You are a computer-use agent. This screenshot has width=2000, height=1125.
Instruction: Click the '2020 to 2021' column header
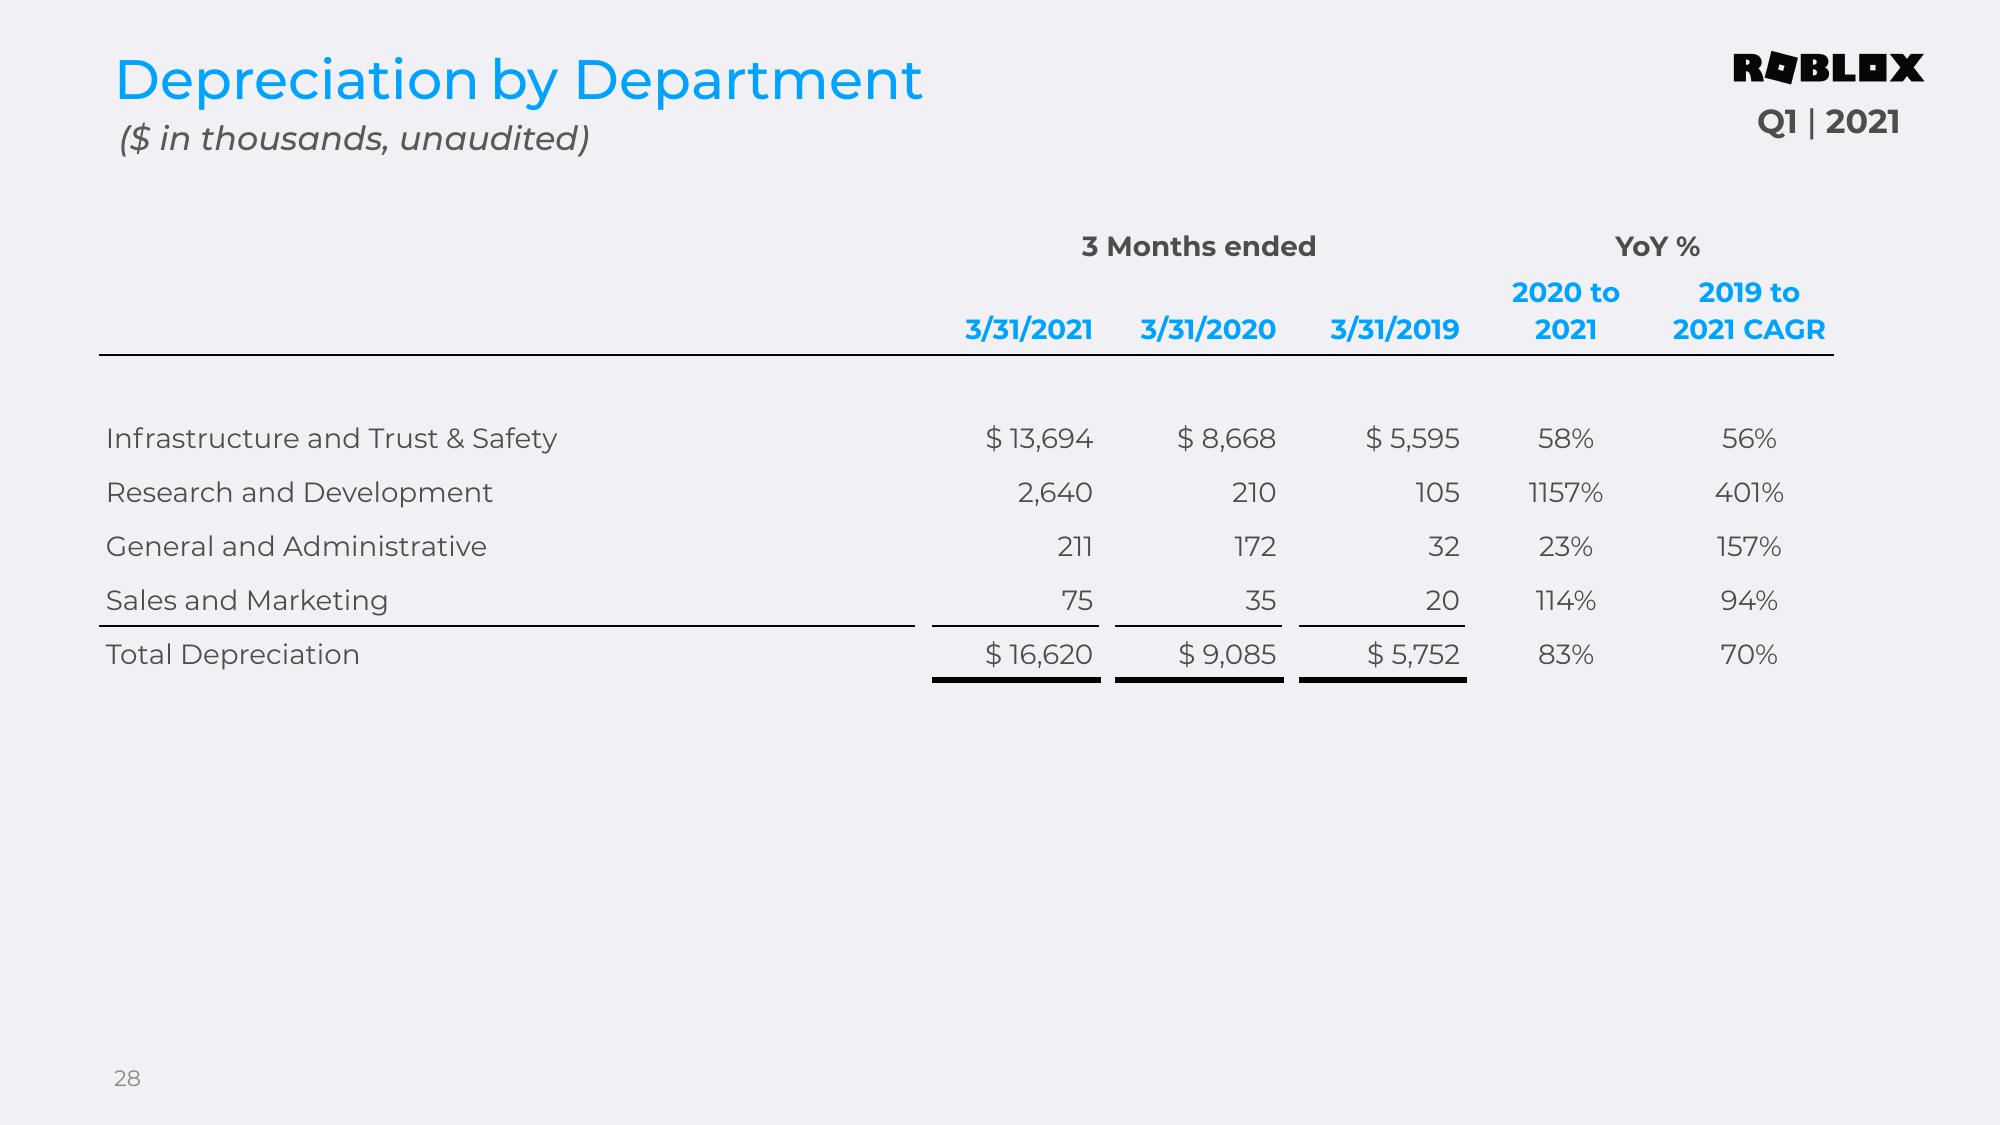click(1566, 311)
